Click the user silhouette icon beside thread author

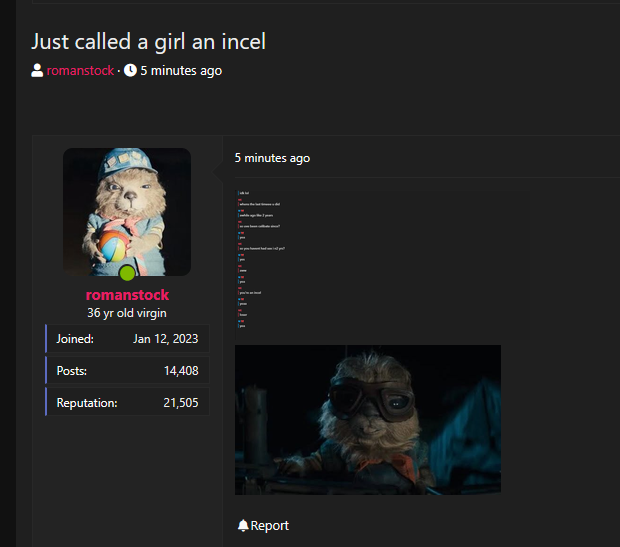point(37,70)
